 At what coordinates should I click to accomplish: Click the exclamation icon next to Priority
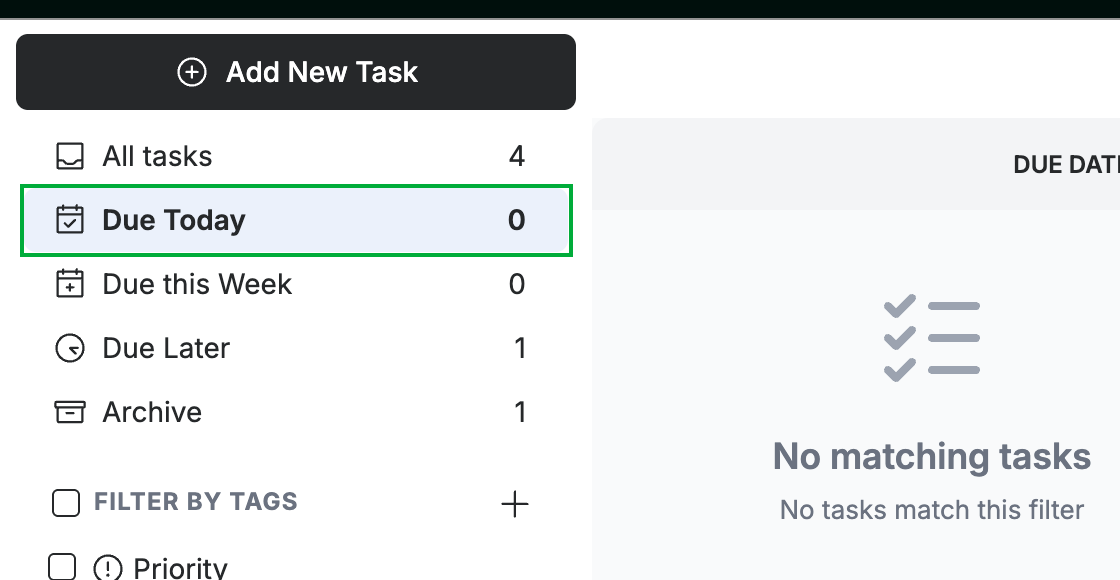108,568
